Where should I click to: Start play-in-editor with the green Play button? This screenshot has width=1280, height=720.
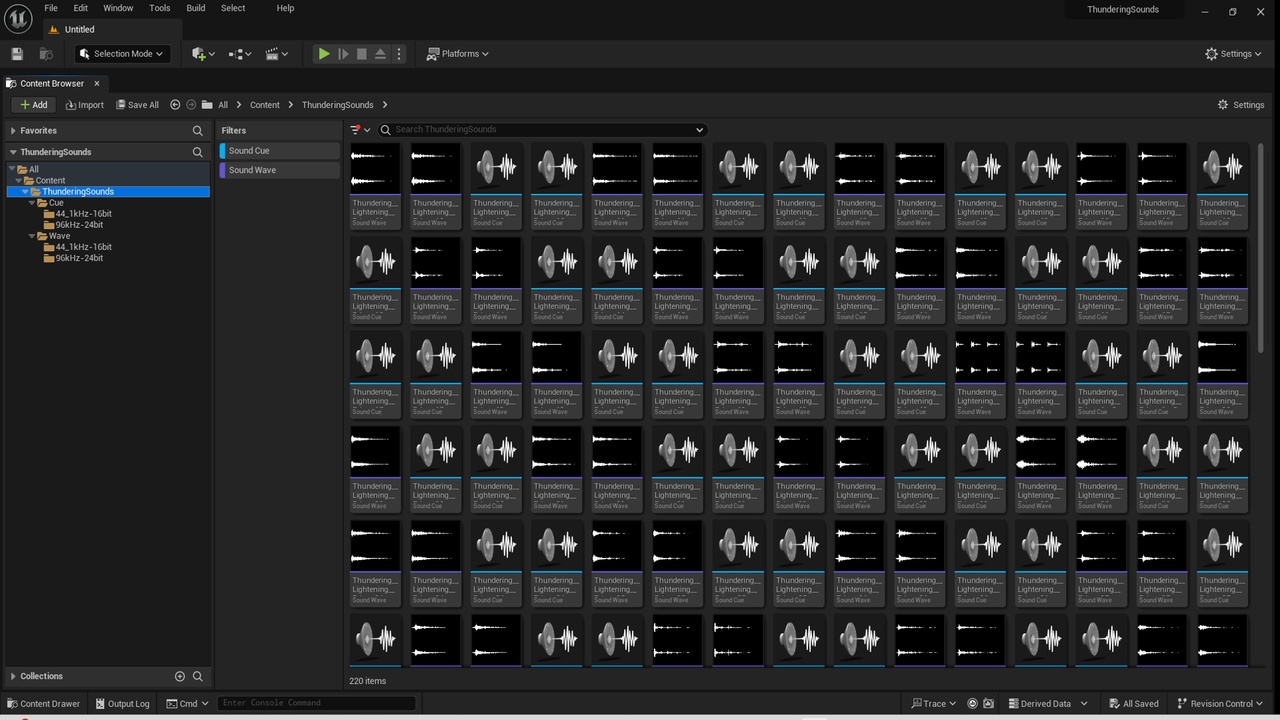coord(324,54)
